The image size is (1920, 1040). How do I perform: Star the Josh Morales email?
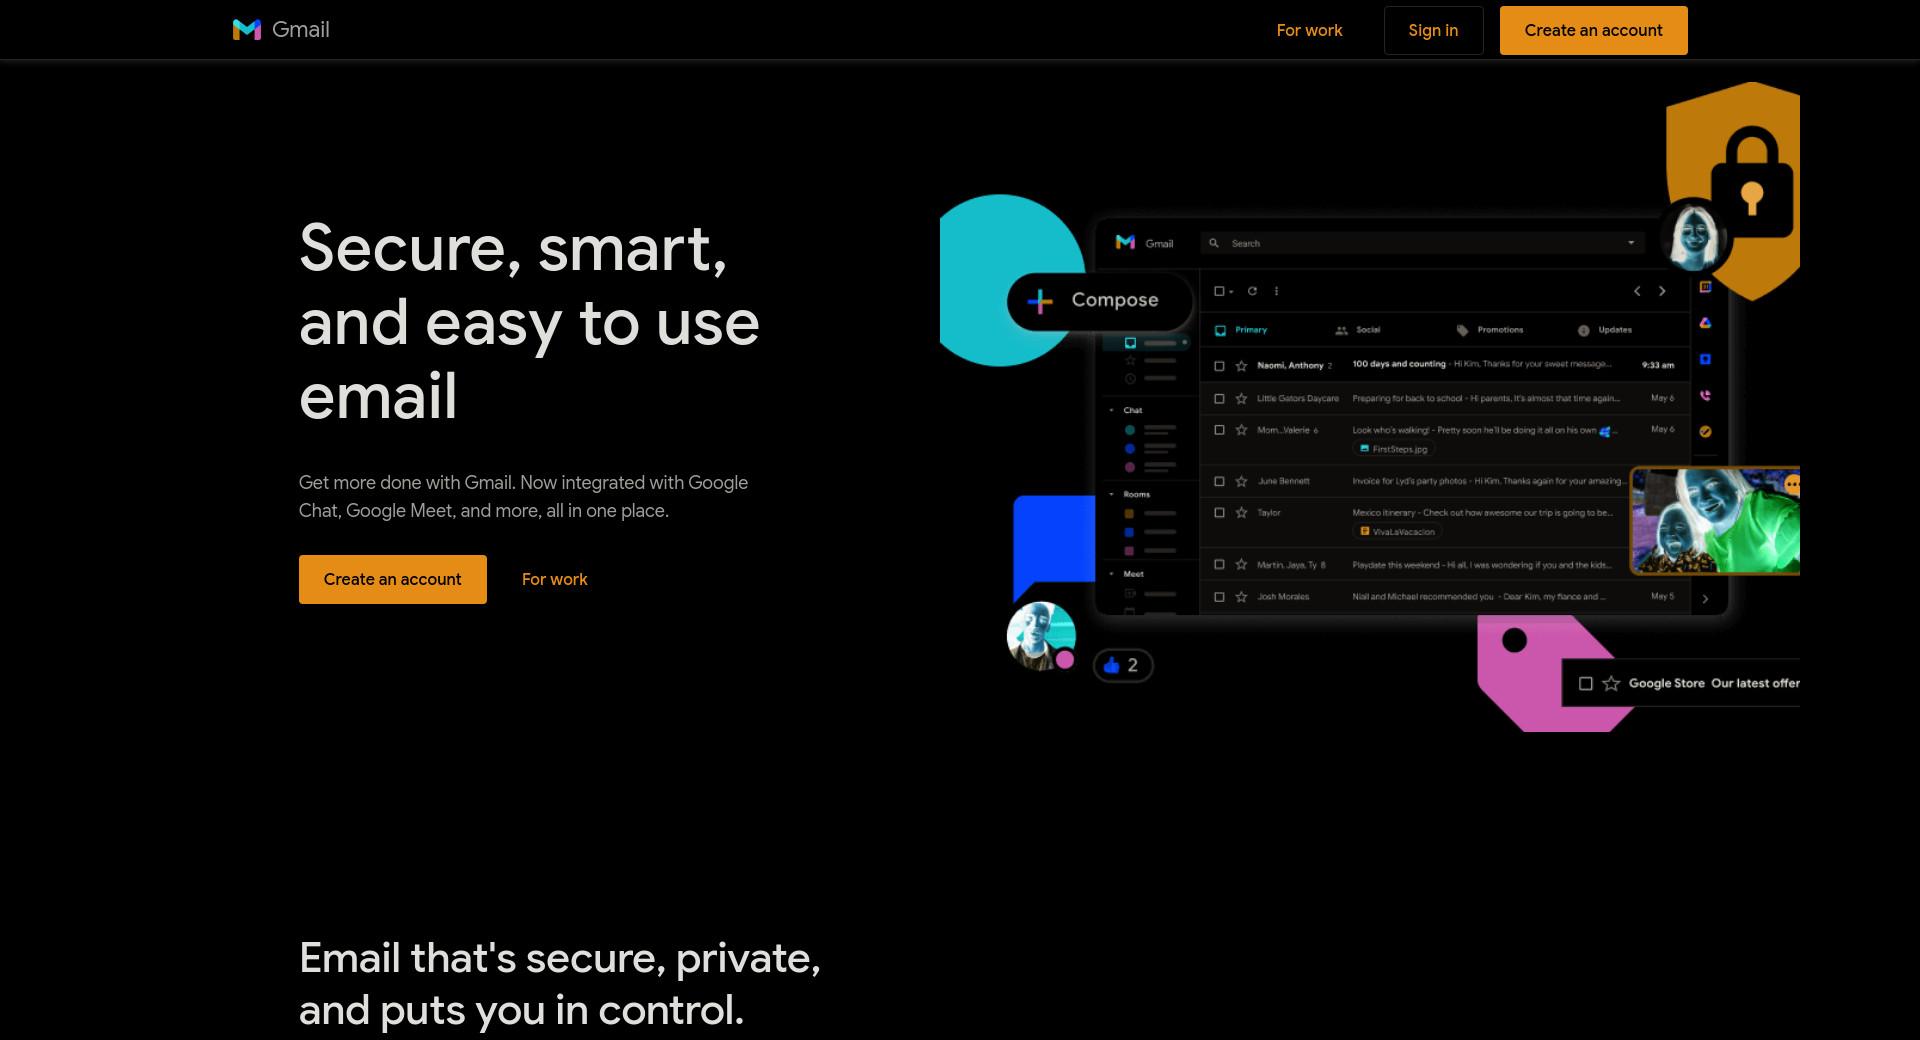point(1241,597)
